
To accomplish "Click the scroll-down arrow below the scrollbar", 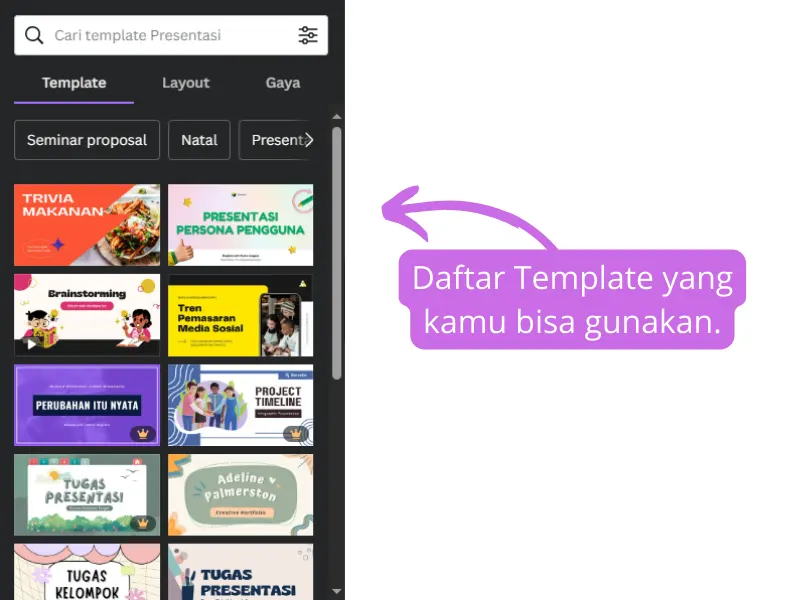I will [337, 590].
